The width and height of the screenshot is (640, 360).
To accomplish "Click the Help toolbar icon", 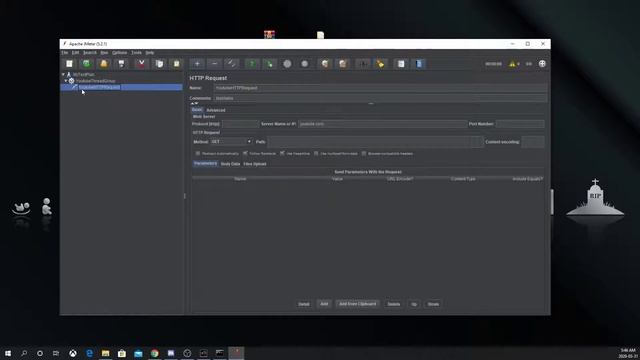I will tap(419, 64).
